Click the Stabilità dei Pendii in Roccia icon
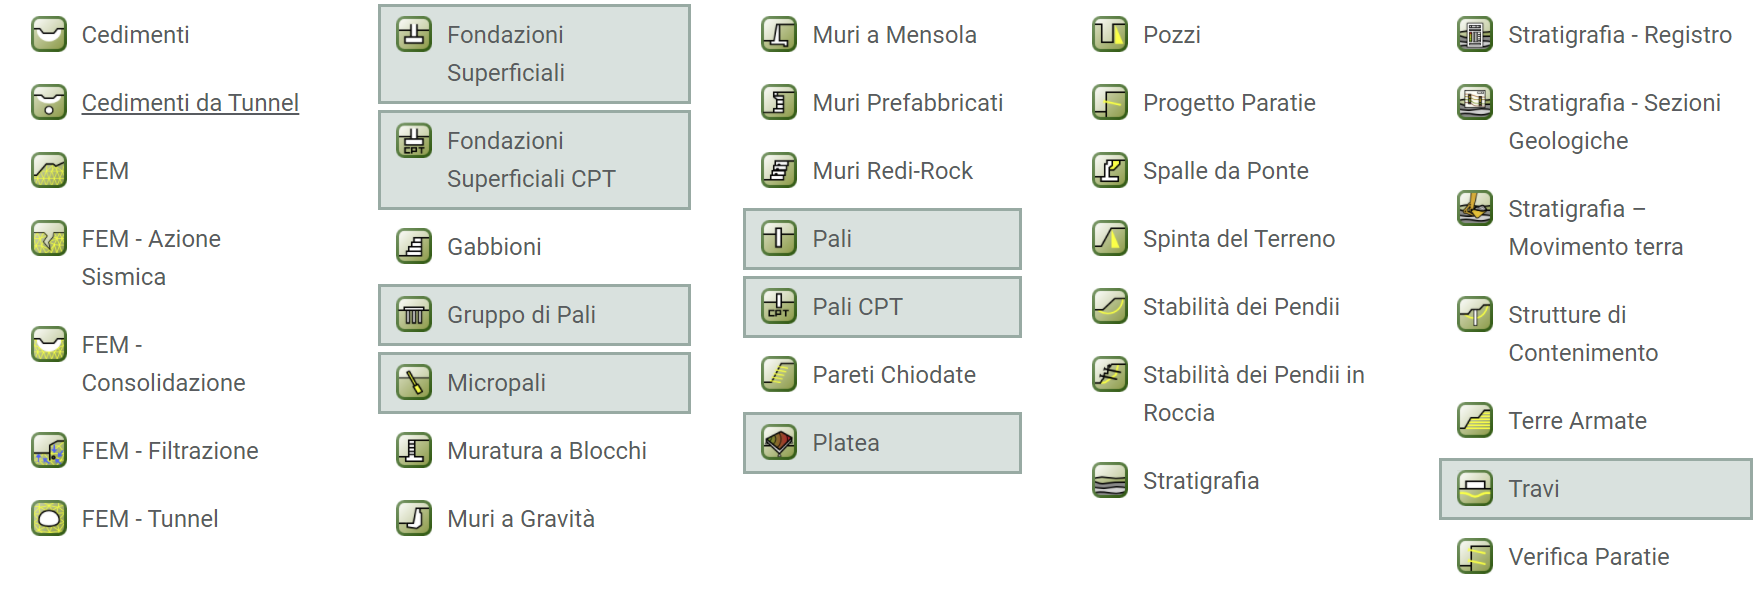 pyautogui.click(x=1110, y=375)
